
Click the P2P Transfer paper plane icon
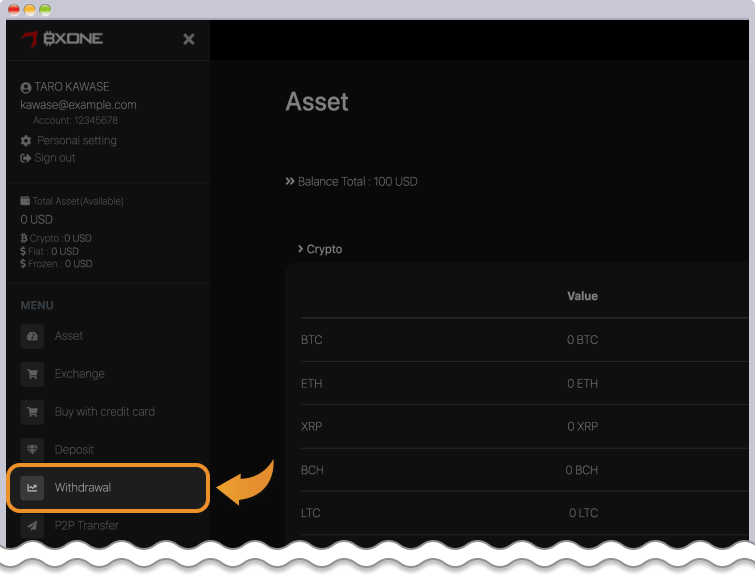tap(32, 525)
